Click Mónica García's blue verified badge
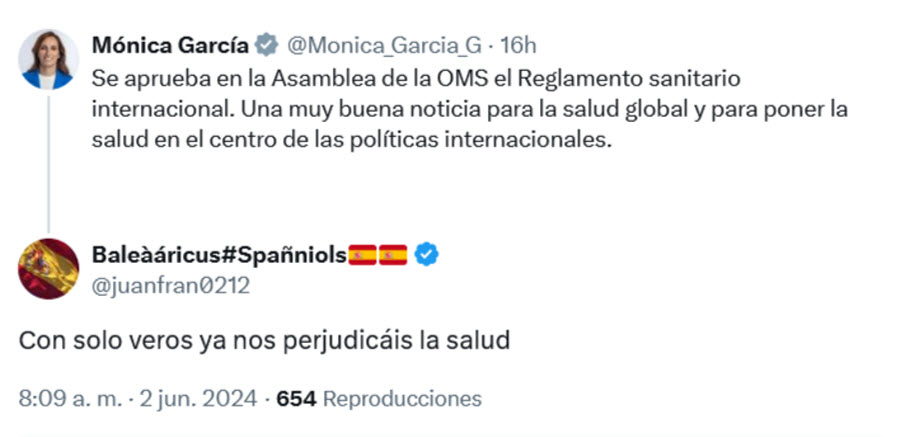The image size is (900, 437). coord(265,45)
